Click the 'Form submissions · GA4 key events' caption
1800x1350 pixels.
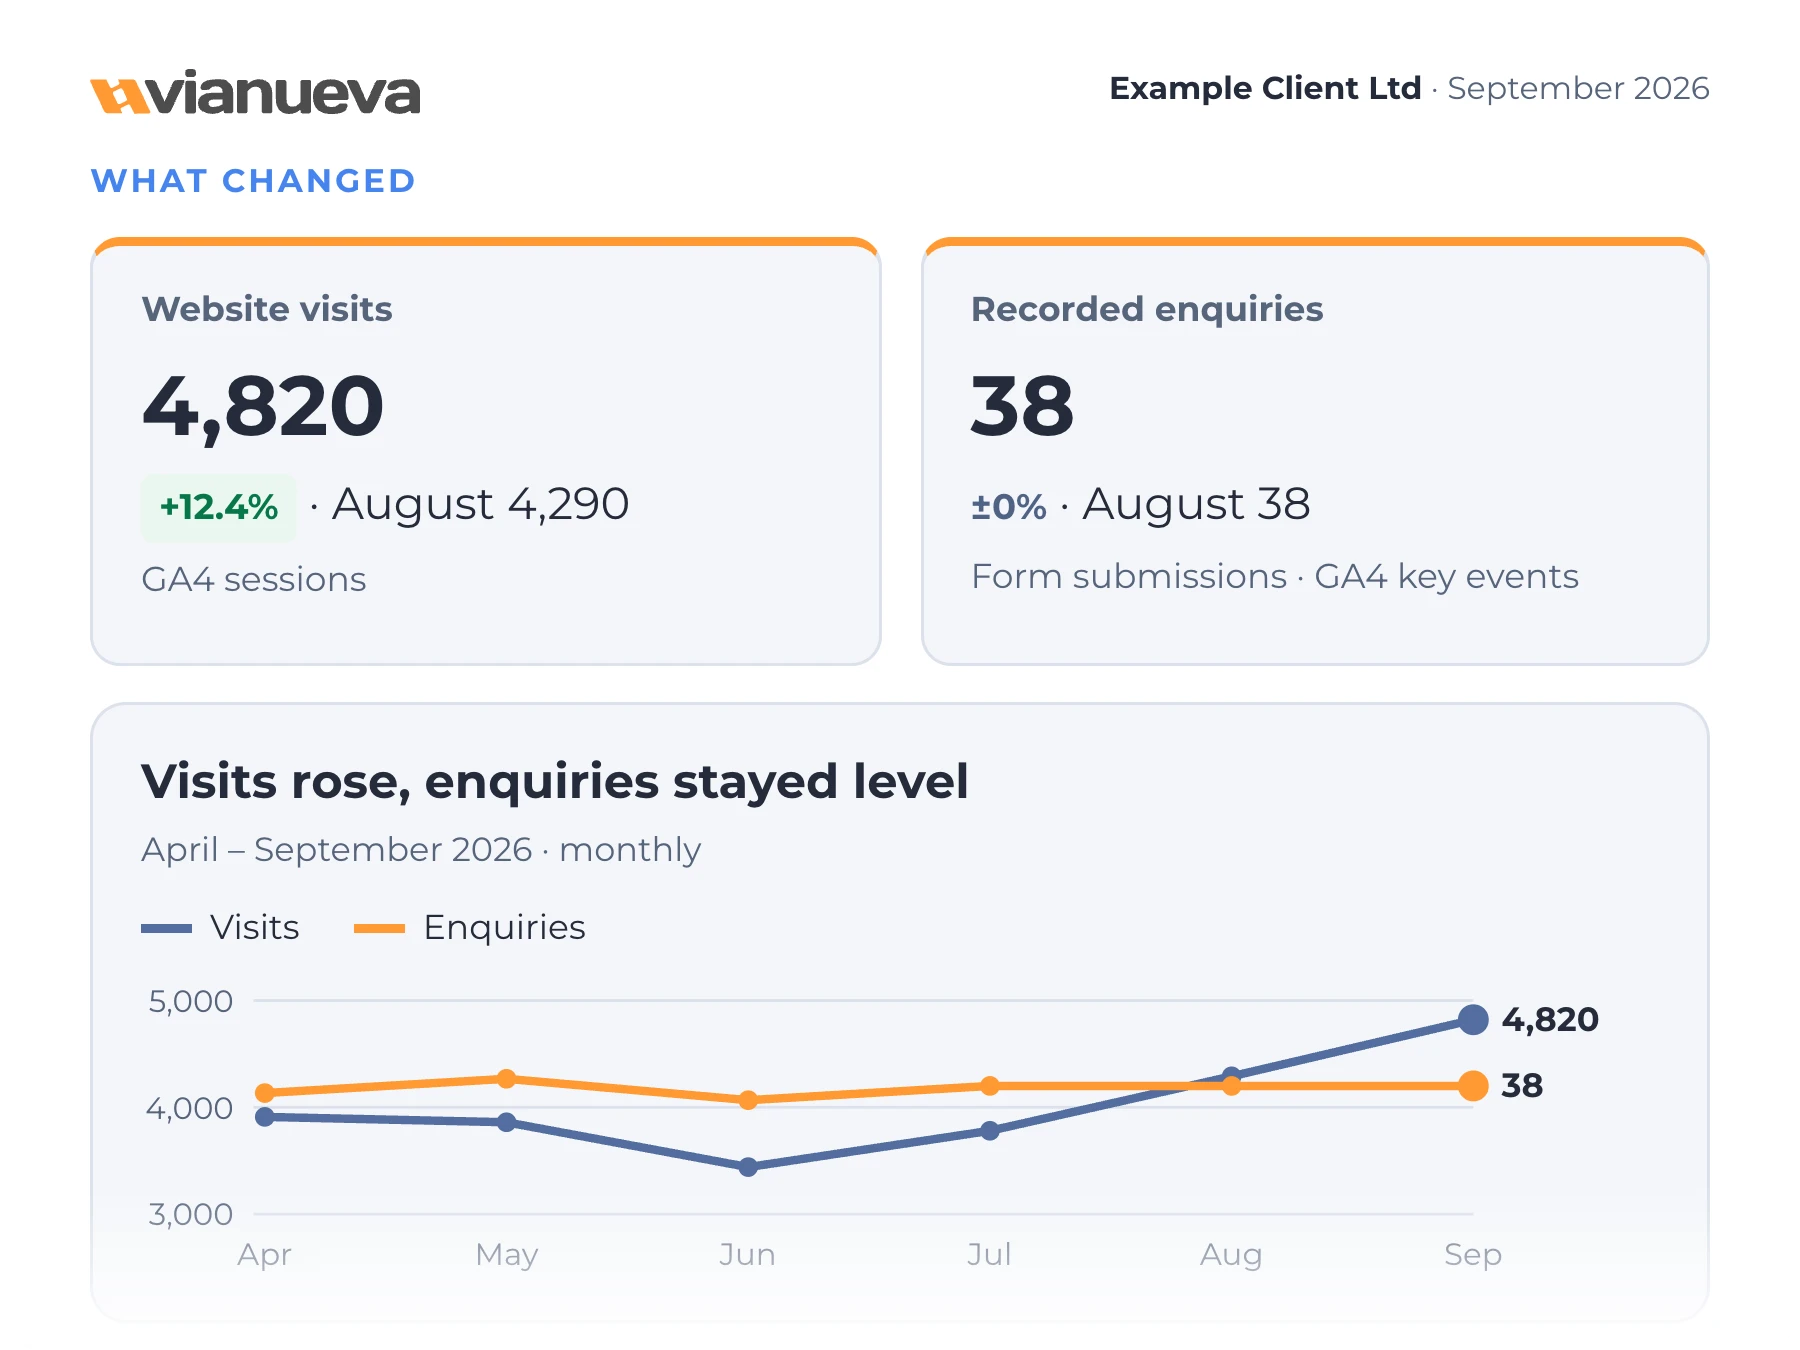(x=1275, y=577)
